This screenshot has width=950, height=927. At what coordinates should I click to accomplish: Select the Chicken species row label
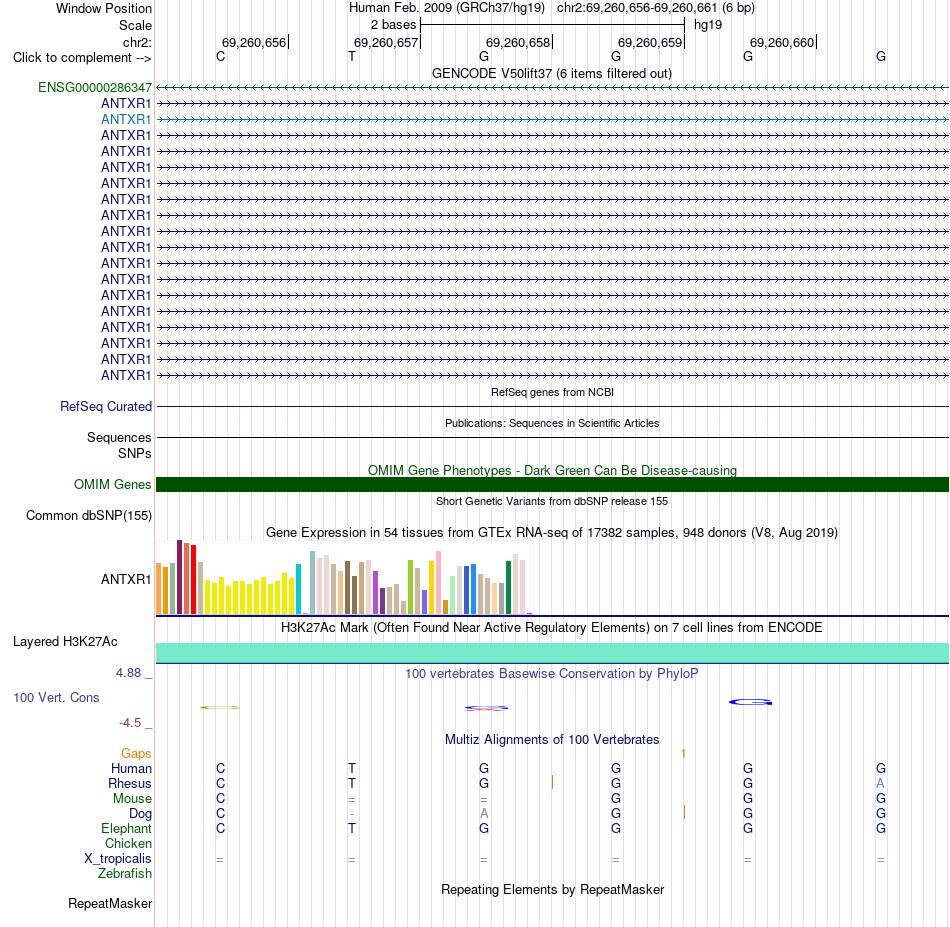pyautogui.click(x=128, y=843)
